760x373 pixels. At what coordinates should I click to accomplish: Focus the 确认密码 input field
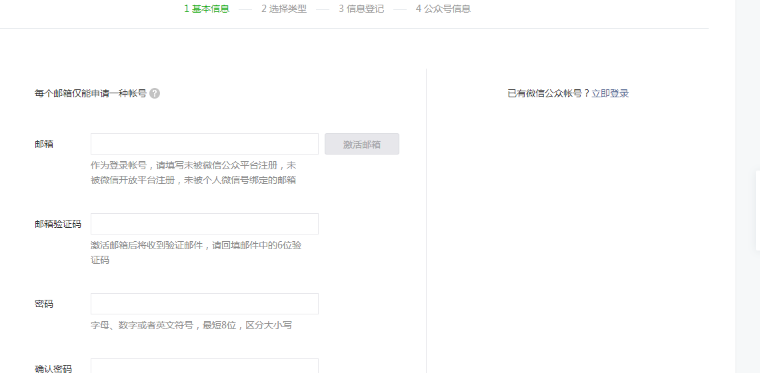coord(205,366)
